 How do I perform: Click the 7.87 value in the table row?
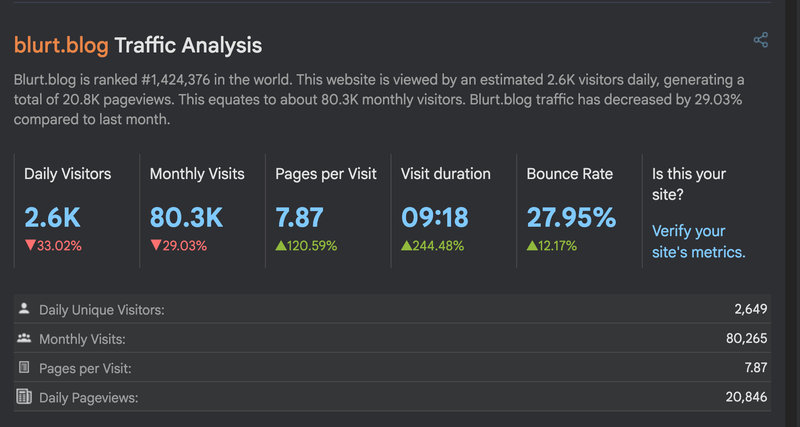[756, 367]
